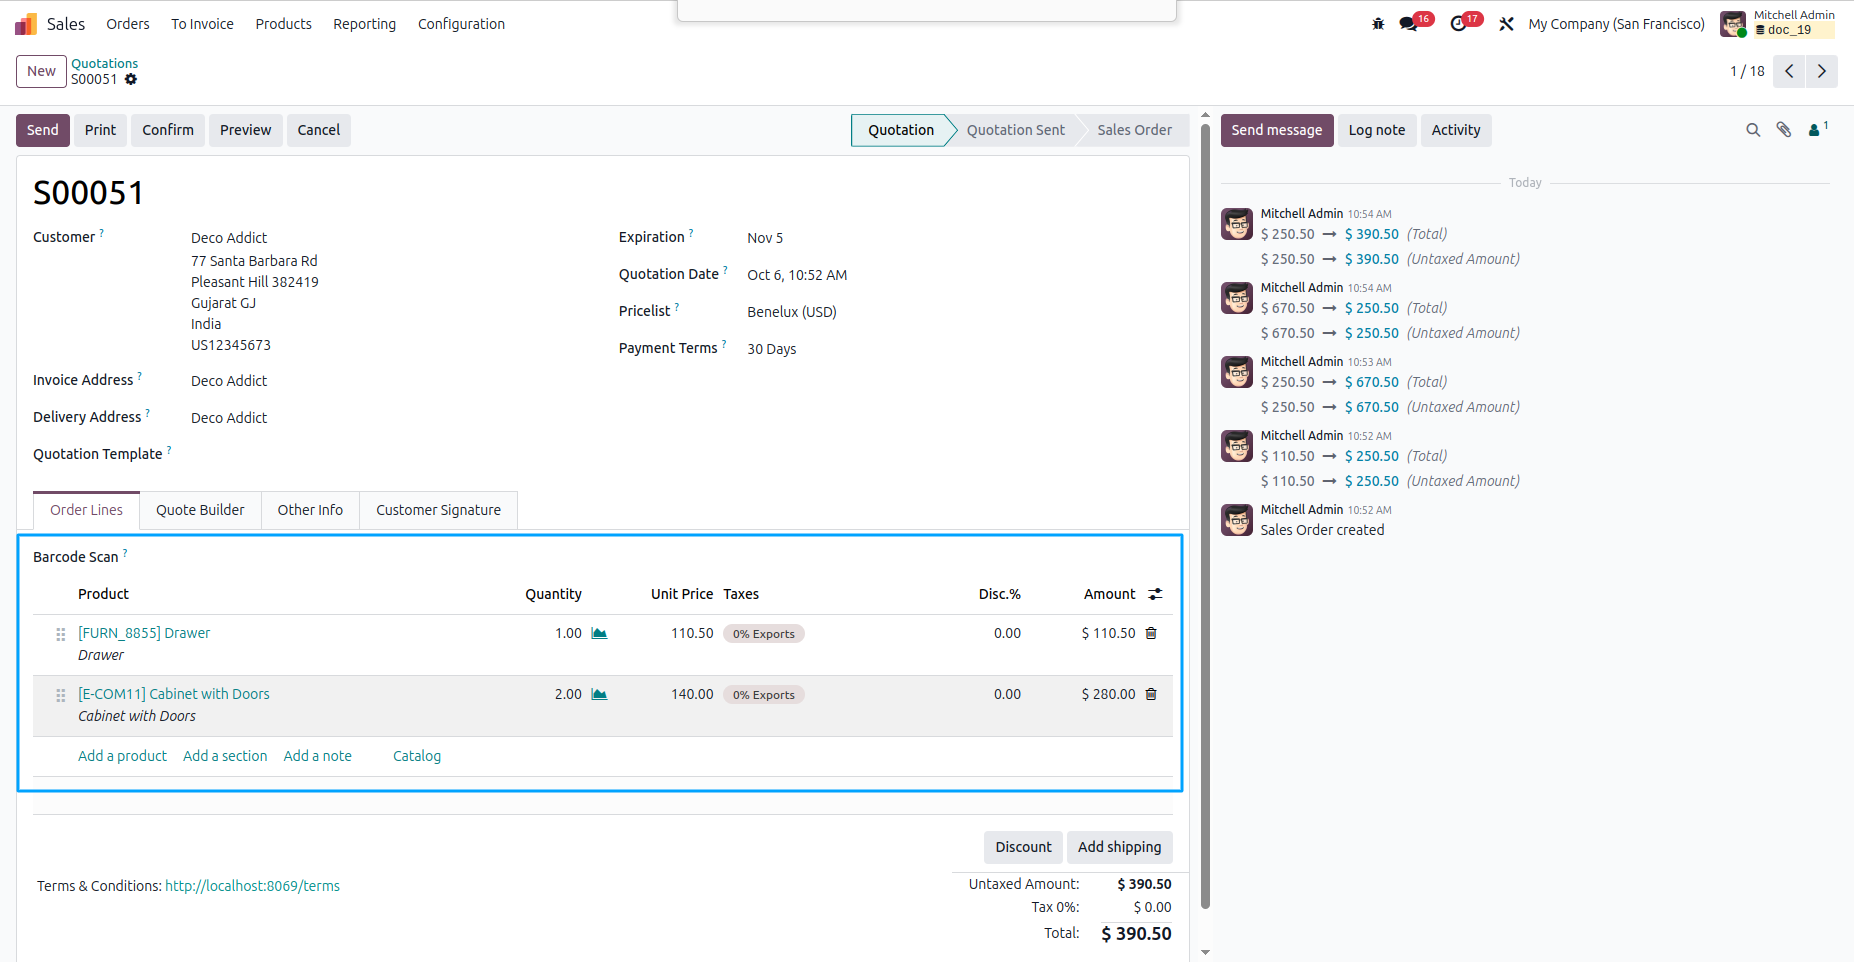
Task: Search messages in the chatter
Action: (1753, 130)
